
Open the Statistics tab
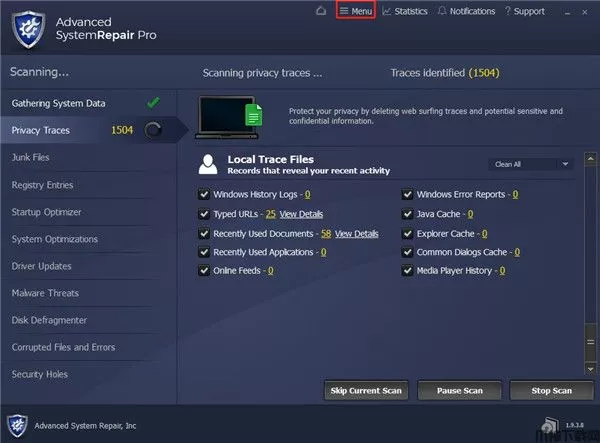point(405,11)
